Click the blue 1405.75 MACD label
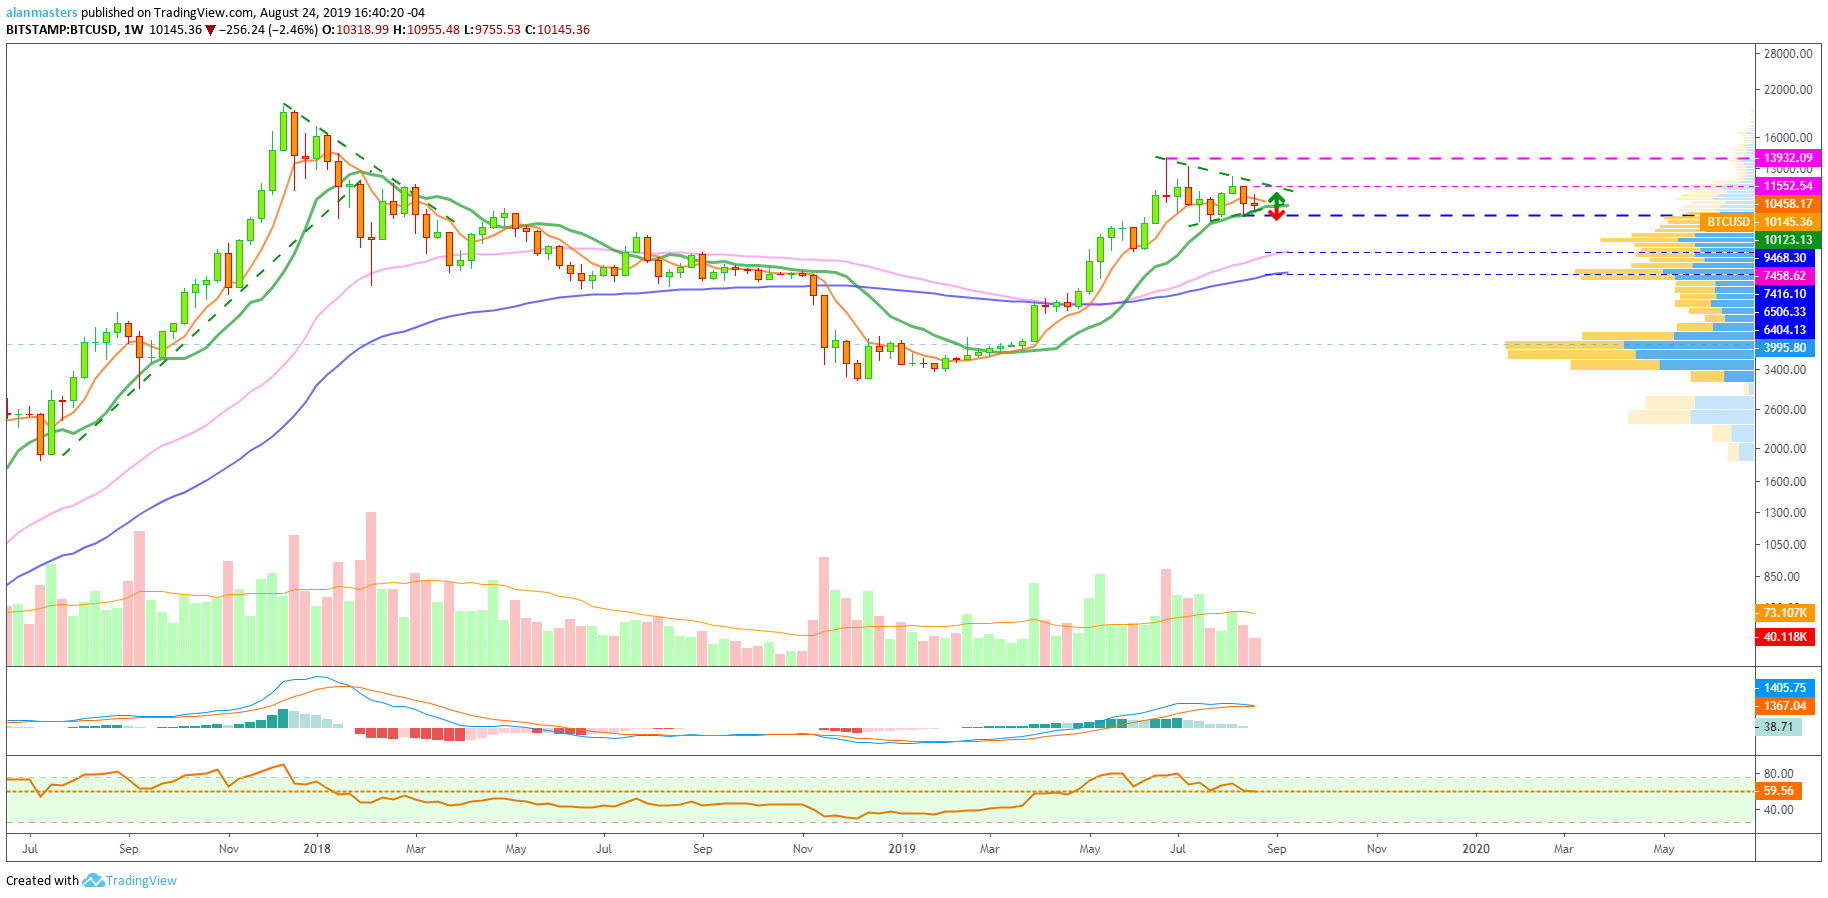The height and width of the screenshot is (898, 1828). pyautogui.click(x=1785, y=688)
